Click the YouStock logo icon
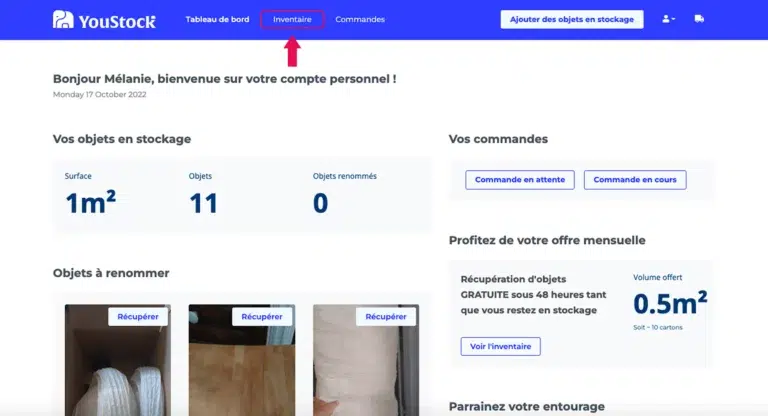The image size is (768, 416). click(63, 20)
